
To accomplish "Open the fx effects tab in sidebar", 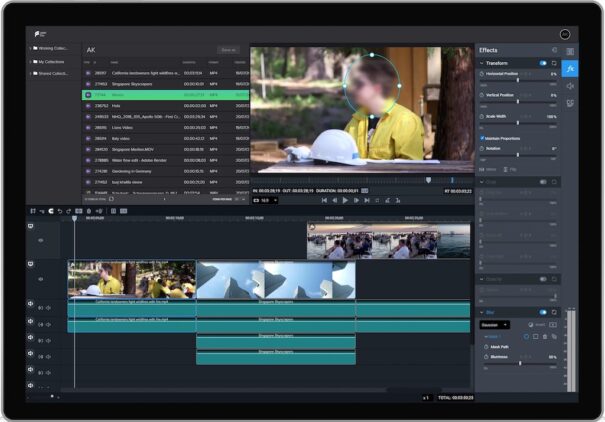I will pyautogui.click(x=569, y=69).
